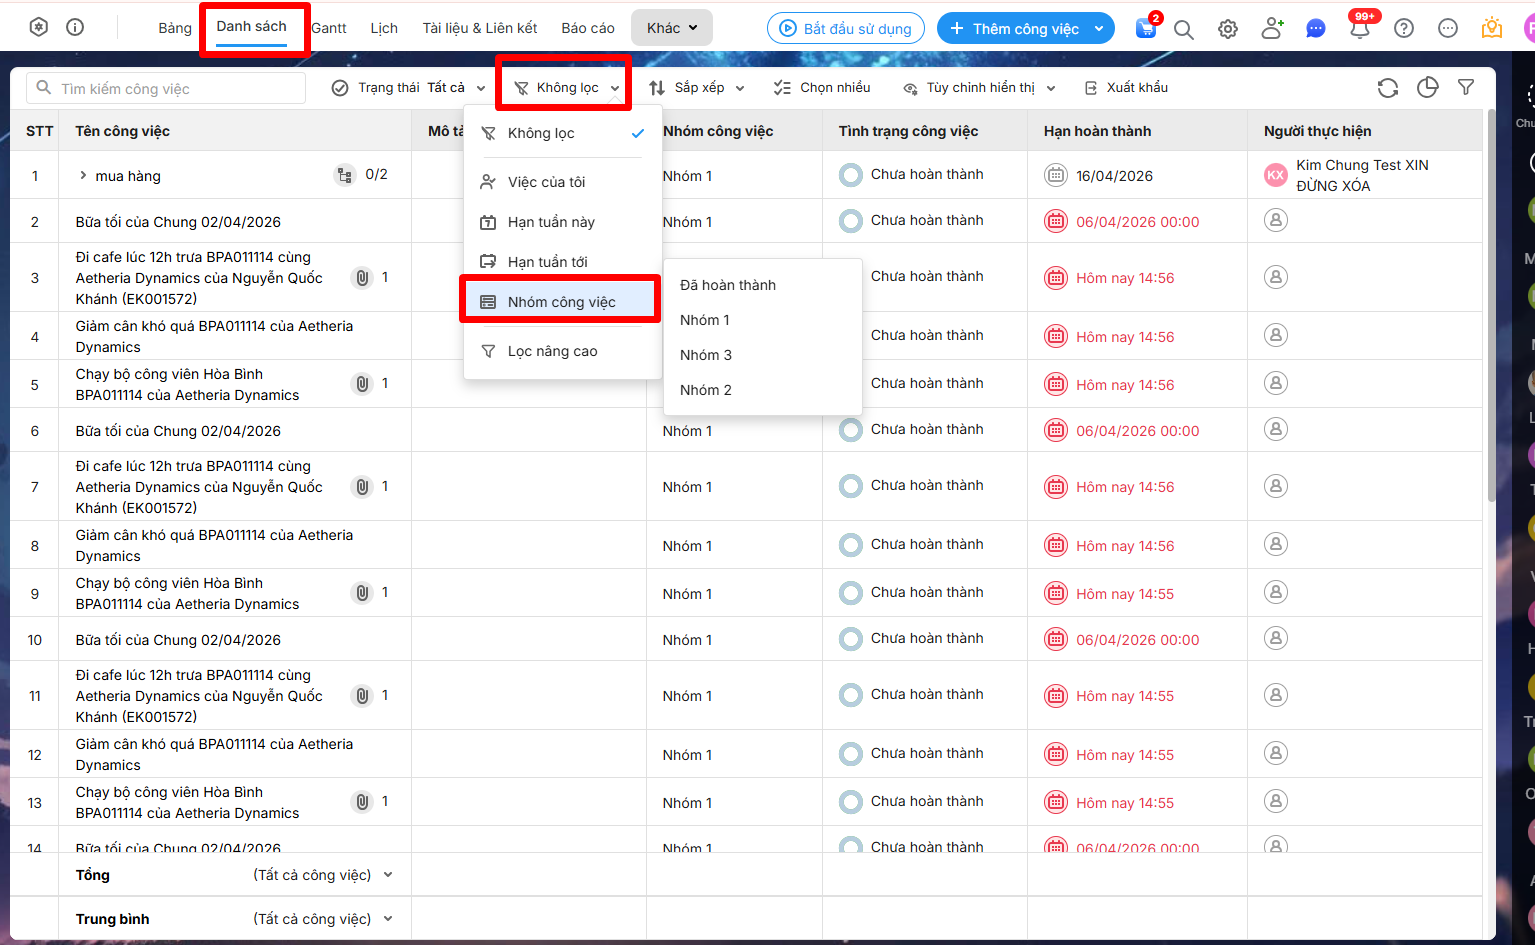Toggle the completion circle in row 2

click(x=851, y=221)
